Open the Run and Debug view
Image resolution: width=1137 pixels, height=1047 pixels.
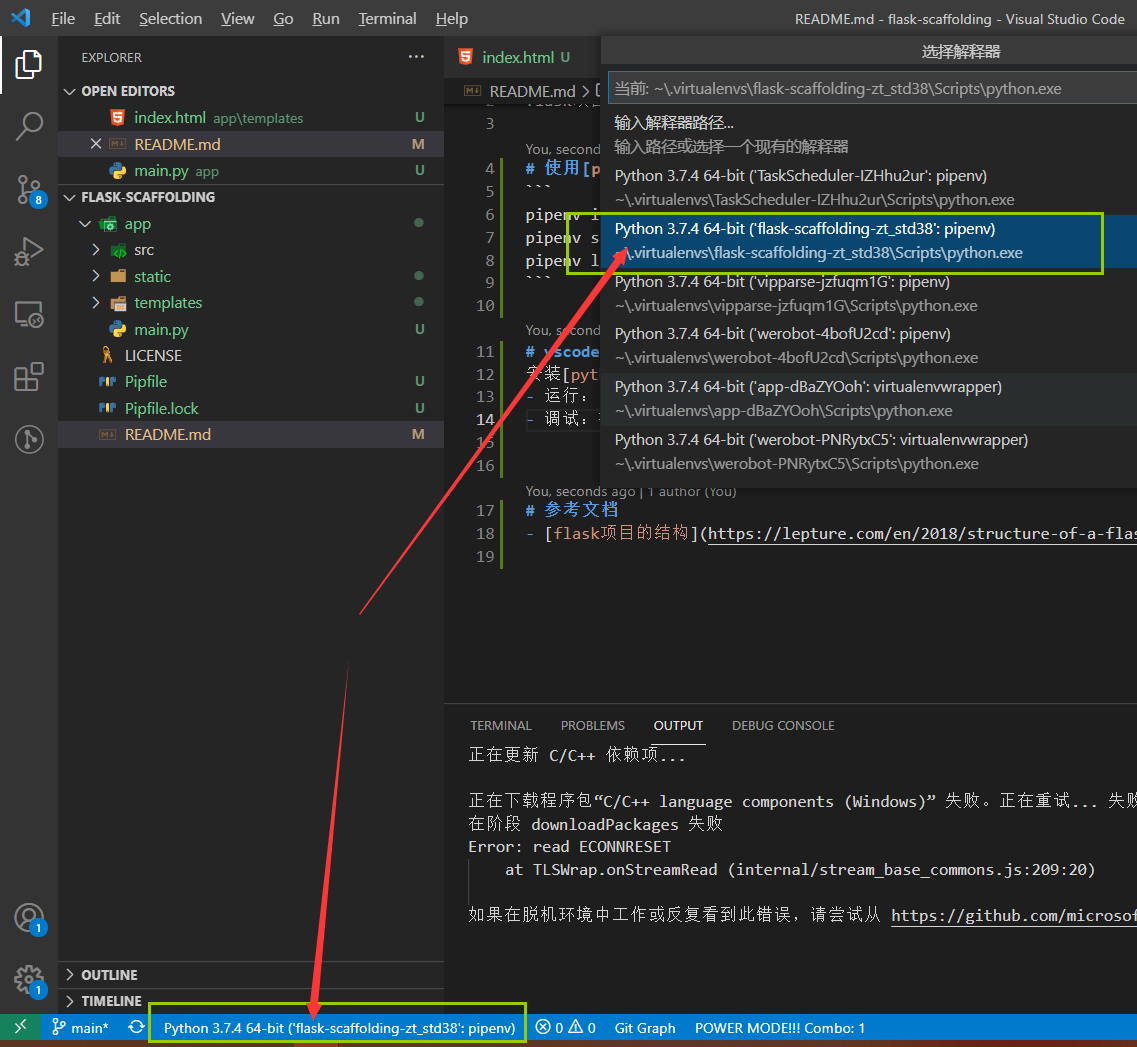[x=29, y=252]
